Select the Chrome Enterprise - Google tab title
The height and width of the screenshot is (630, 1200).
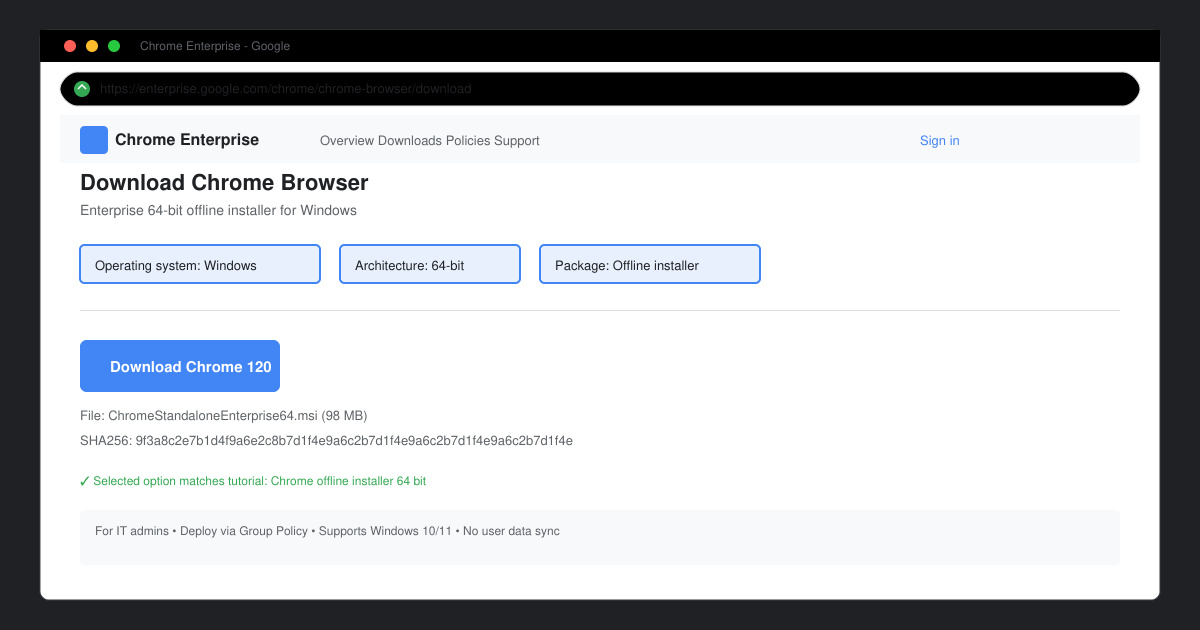tap(215, 46)
